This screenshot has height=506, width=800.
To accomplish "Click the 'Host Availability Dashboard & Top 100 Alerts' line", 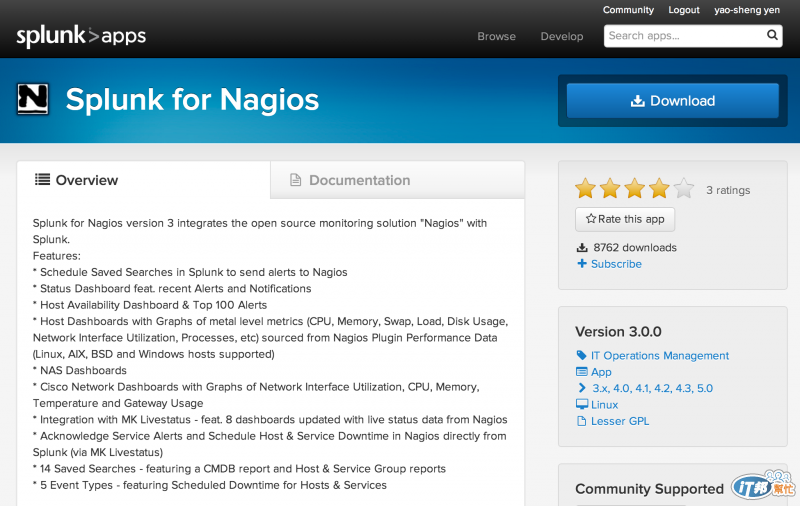I will tap(150, 305).
